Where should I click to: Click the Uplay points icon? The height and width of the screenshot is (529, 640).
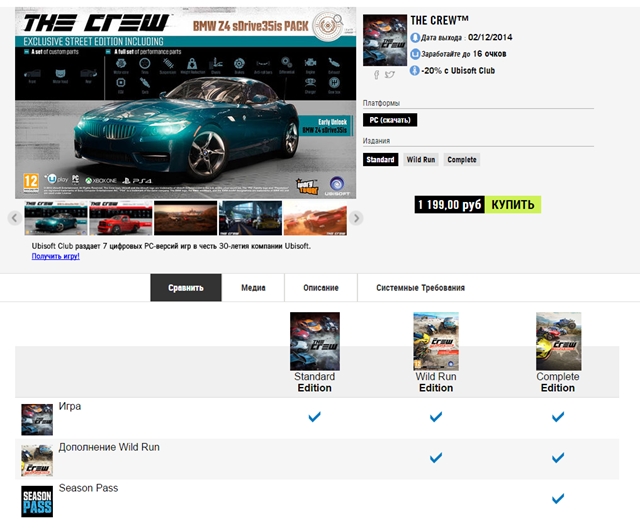pos(415,54)
